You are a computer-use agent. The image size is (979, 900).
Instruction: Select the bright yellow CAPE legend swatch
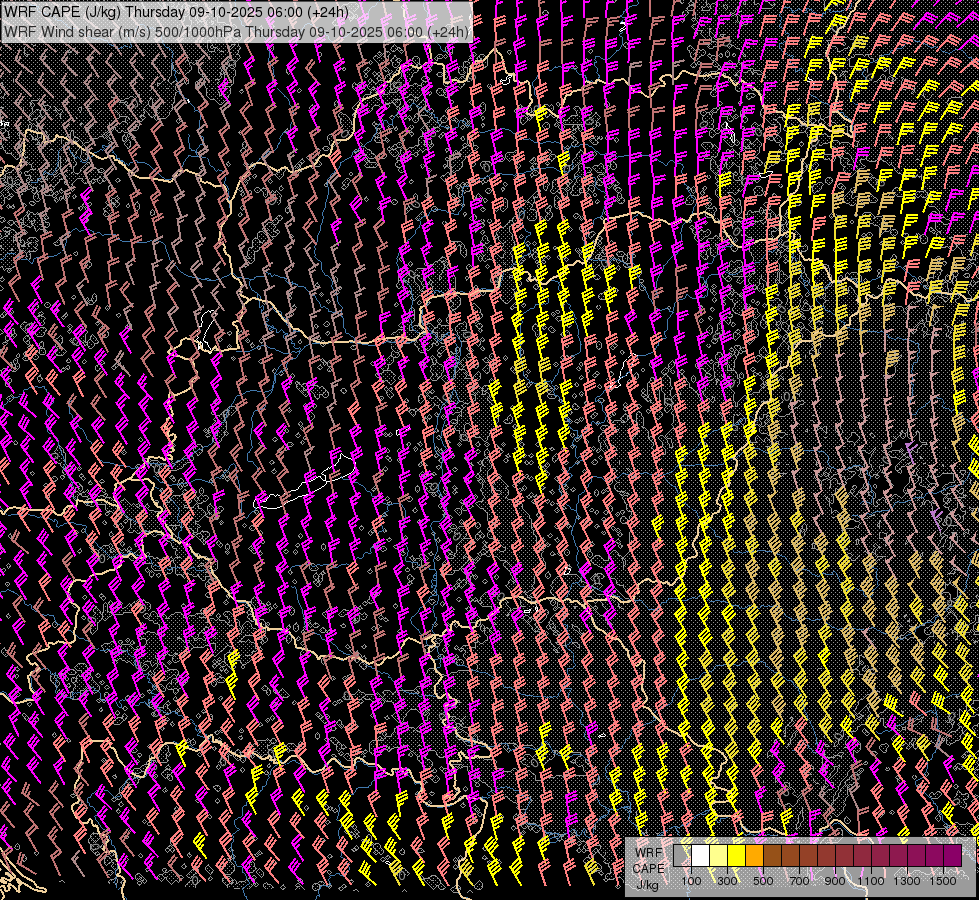pos(736,856)
